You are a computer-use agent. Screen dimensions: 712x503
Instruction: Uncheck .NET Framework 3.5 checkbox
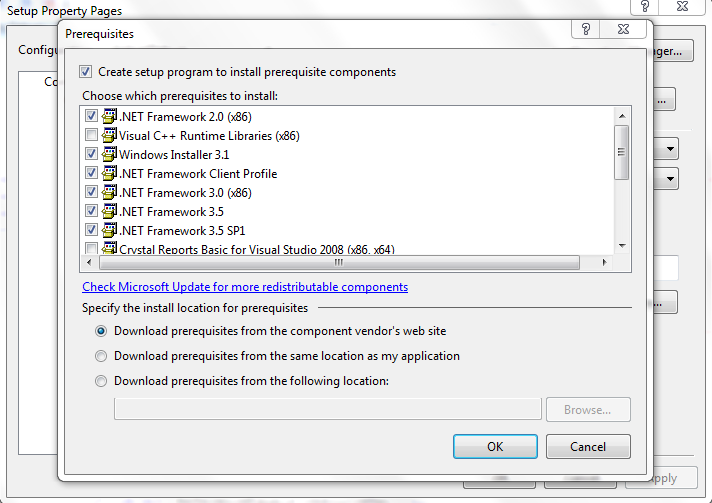tap(91, 212)
